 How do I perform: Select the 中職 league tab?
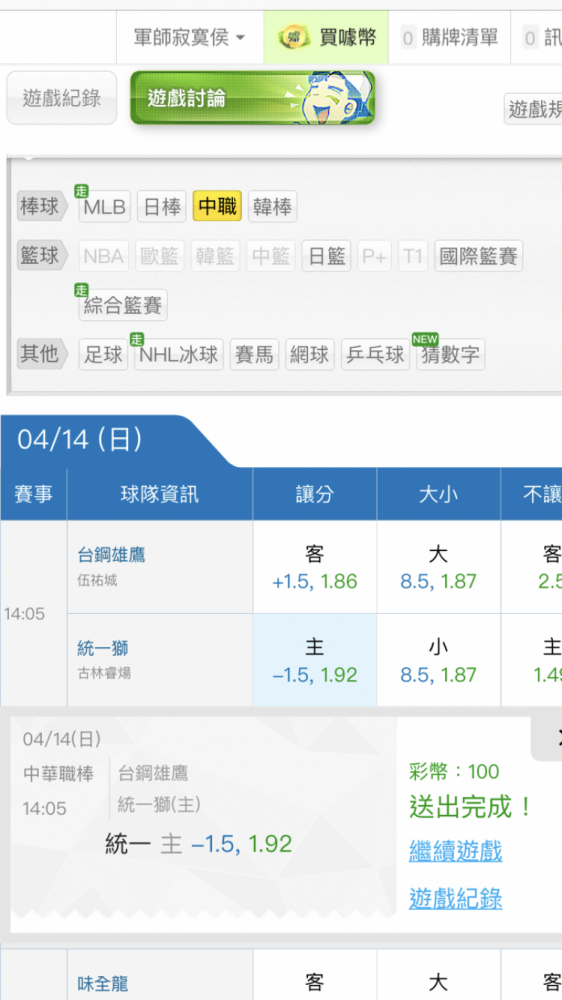[218, 207]
